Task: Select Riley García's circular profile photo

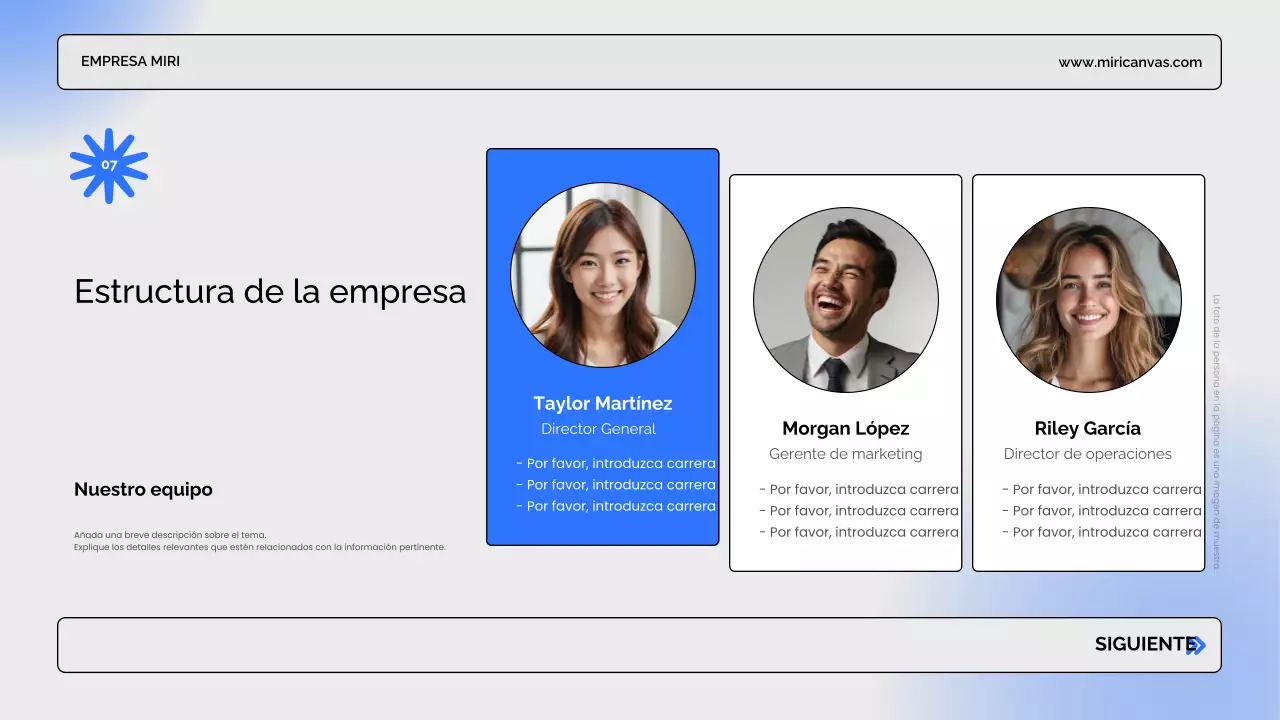Action: tap(1088, 299)
